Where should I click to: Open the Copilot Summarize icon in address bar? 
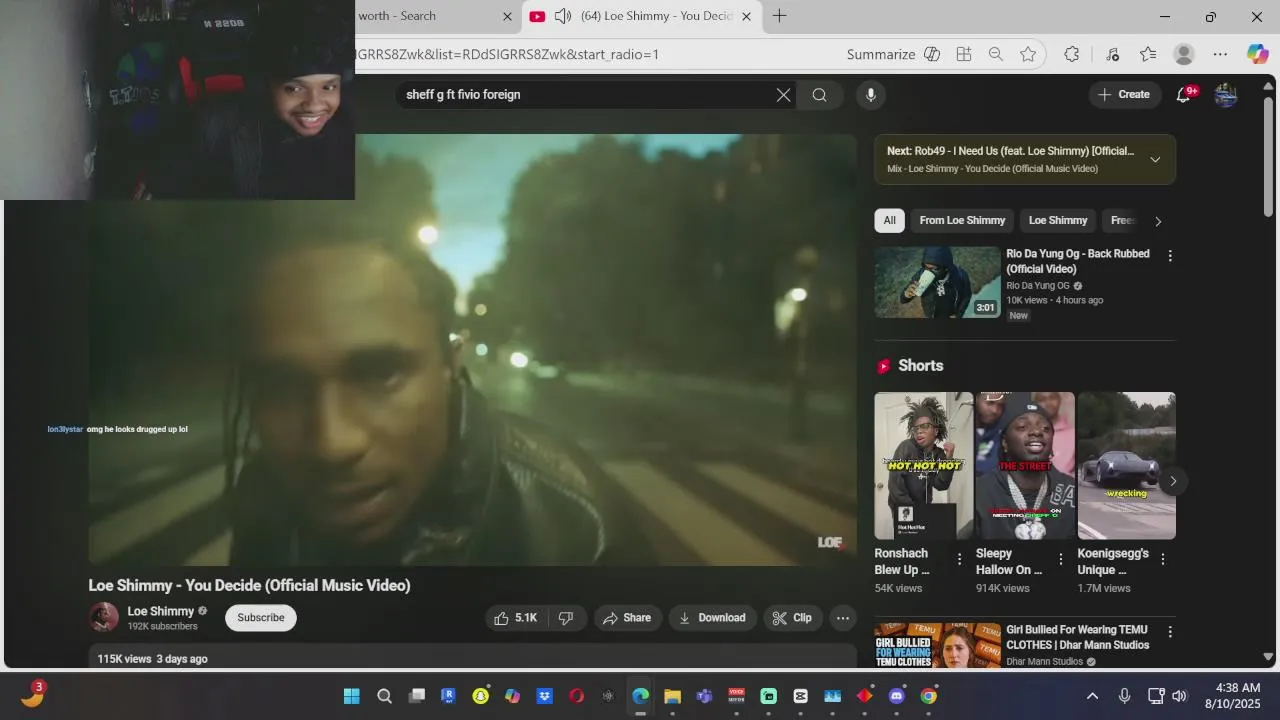tap(932, 54)
